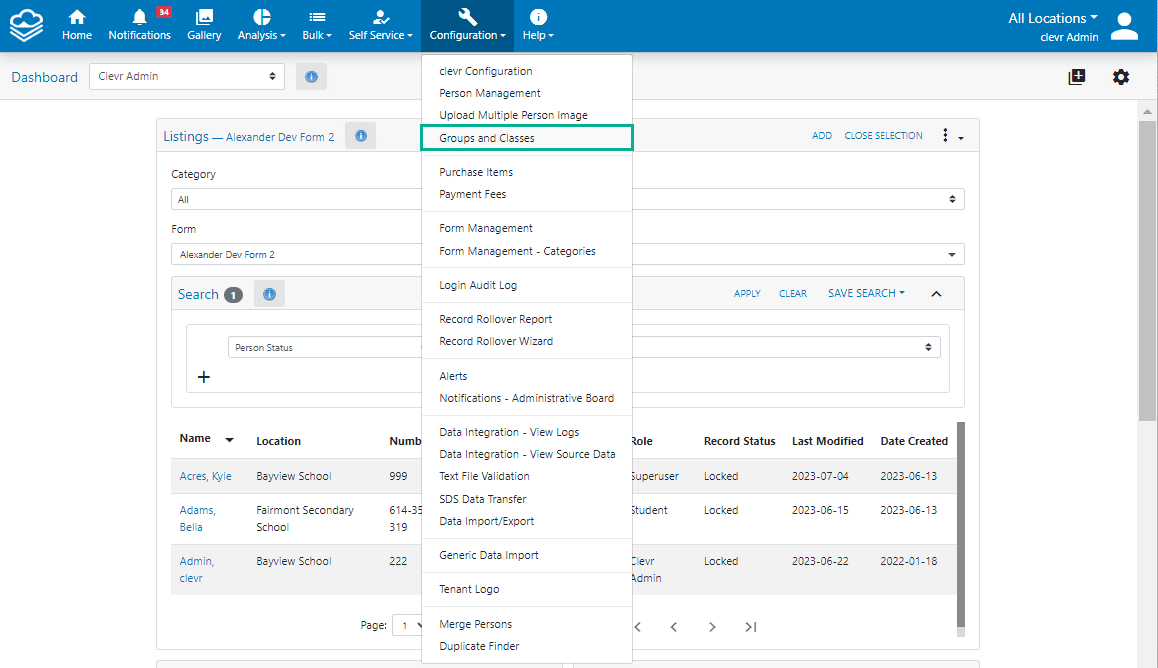Click APPLY in the Search panel

[x=747, y=294]
